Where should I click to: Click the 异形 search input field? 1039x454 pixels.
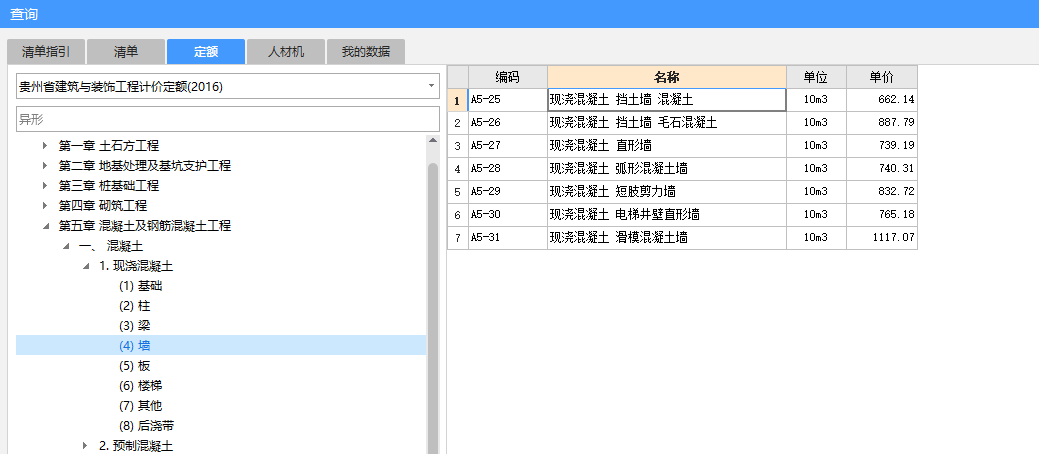pyautogui.click(x=228, y=119)
